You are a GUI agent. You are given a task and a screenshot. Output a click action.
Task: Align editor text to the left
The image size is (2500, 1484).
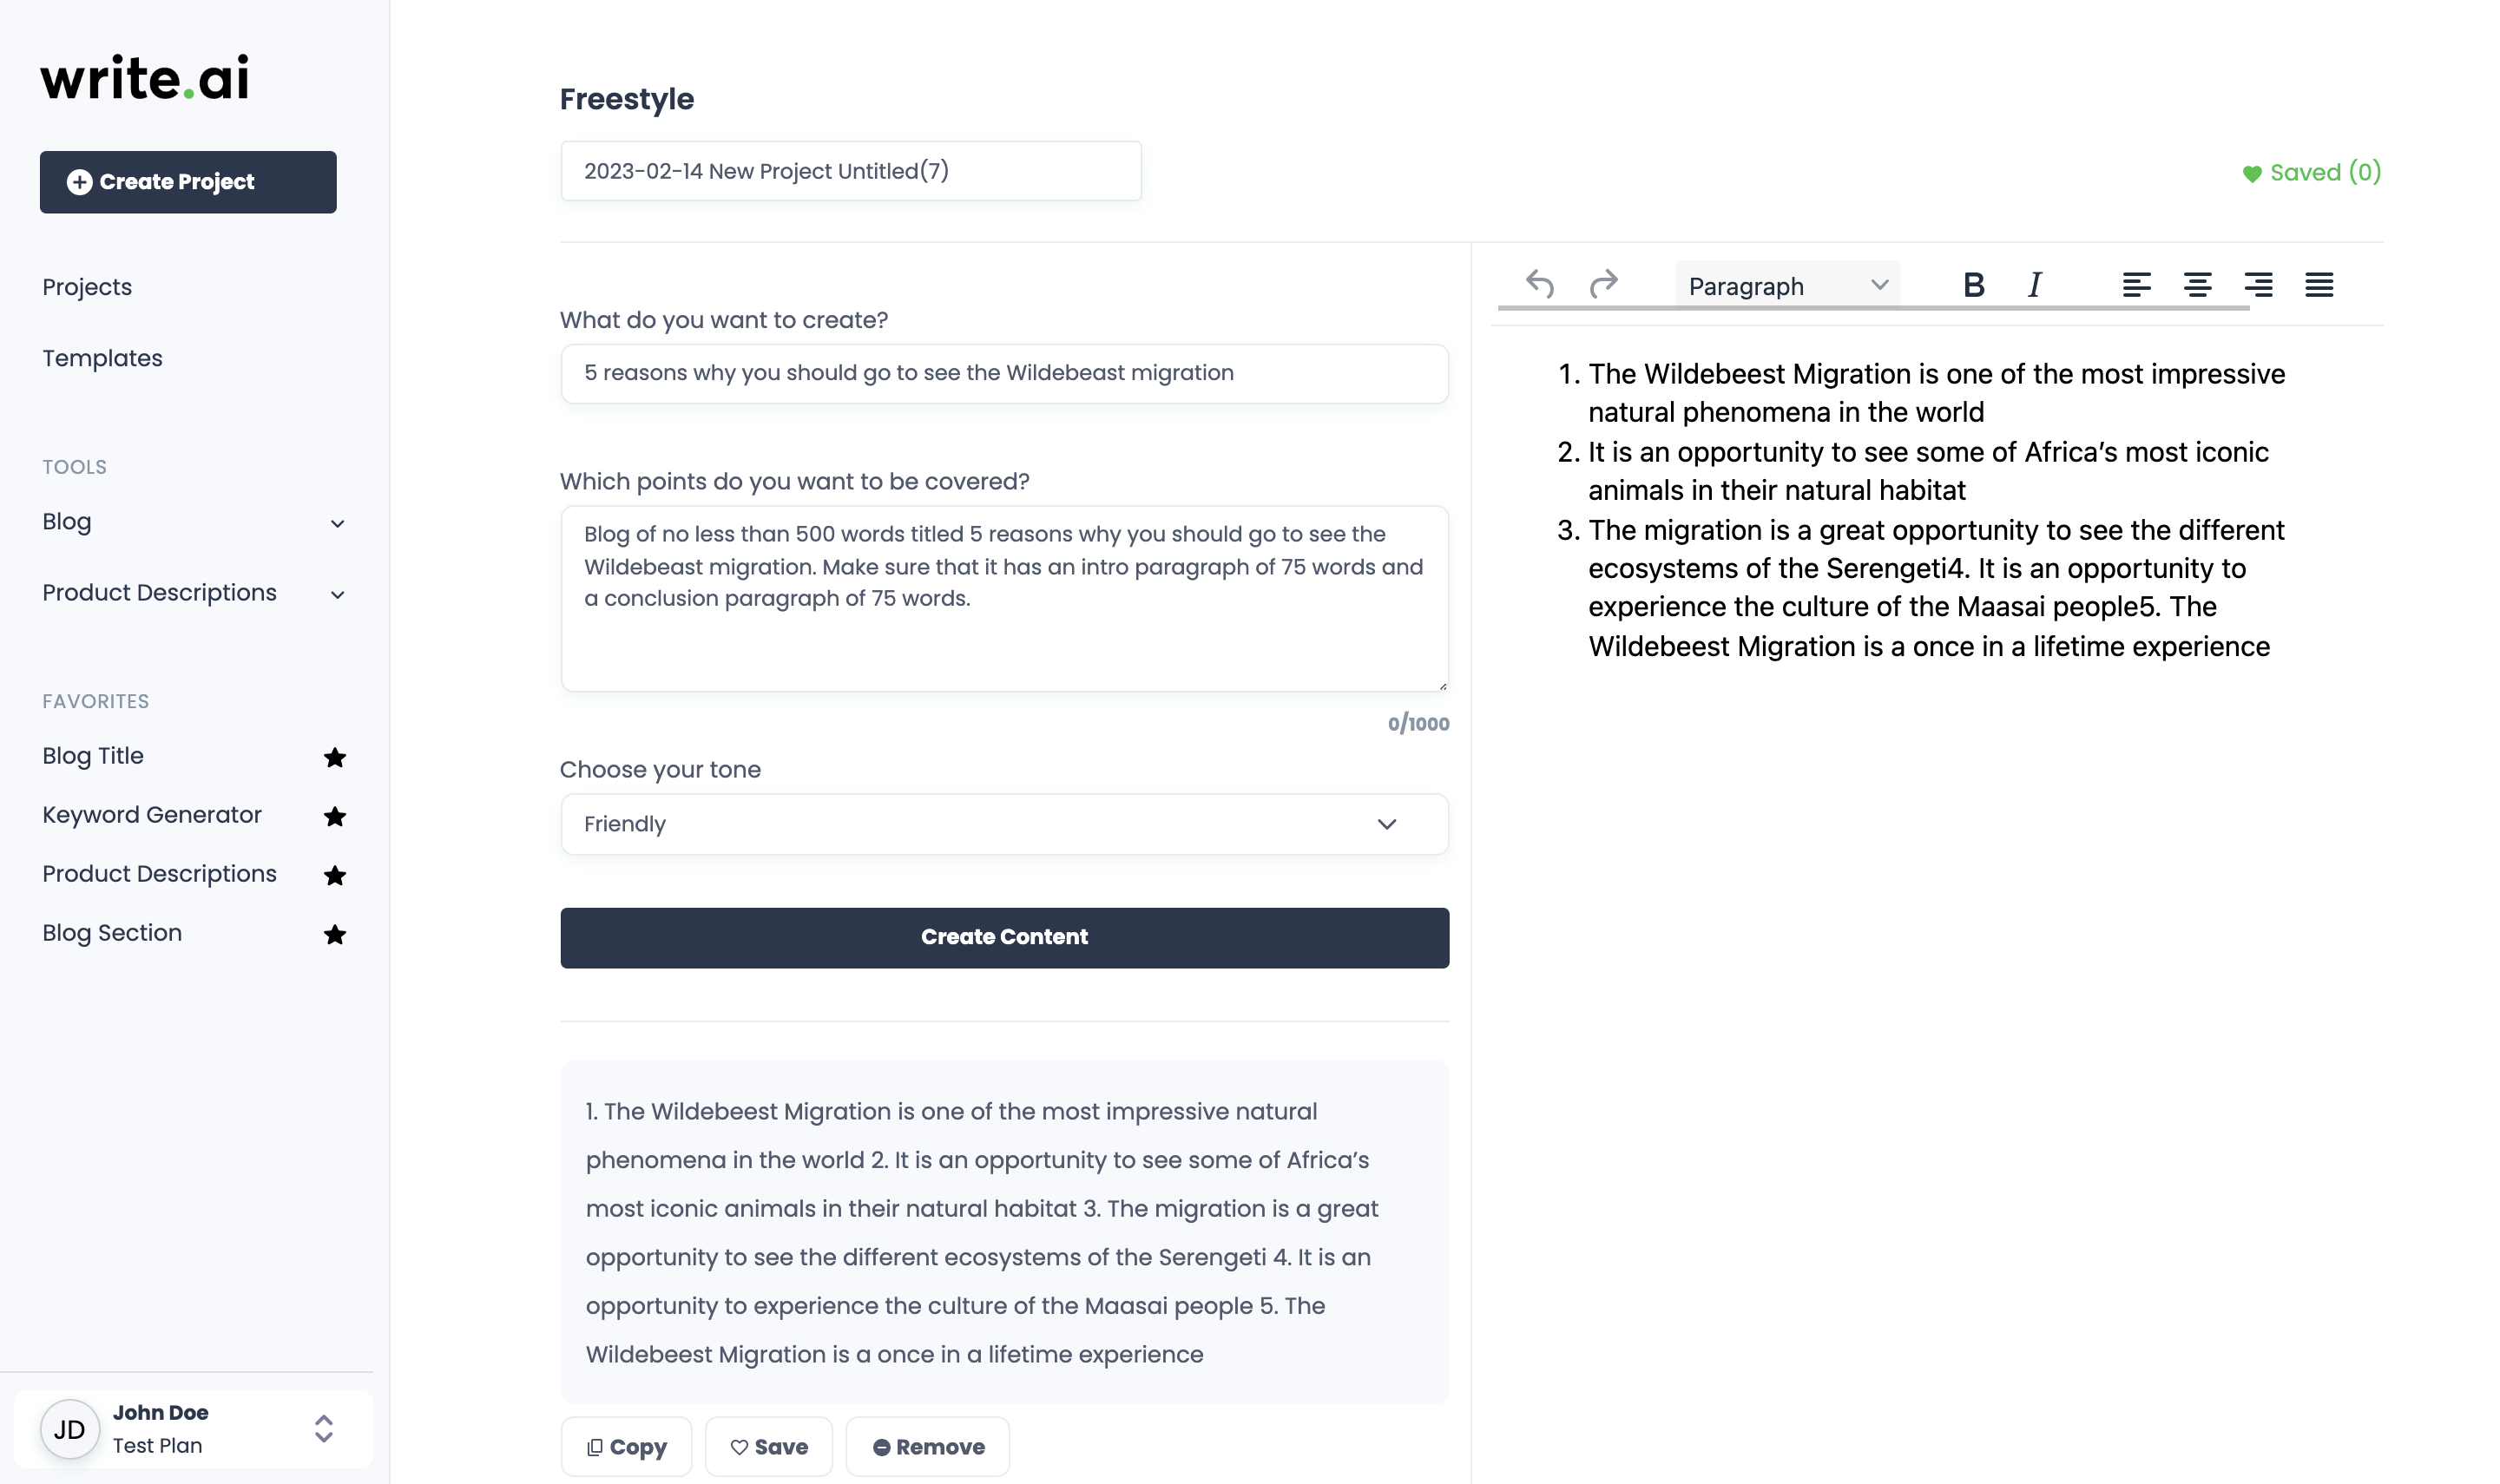pos(2136,286)
